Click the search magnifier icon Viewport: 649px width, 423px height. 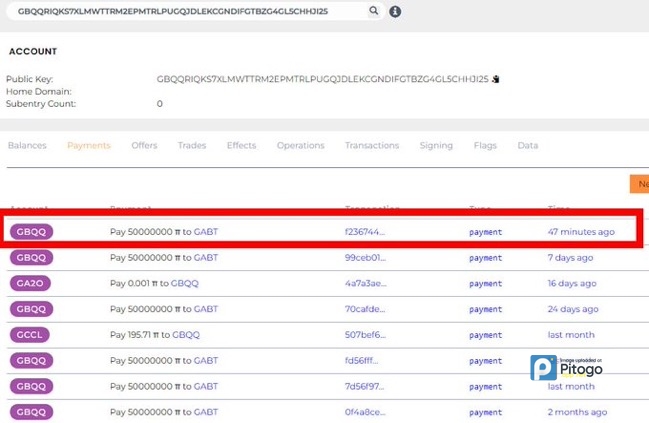[x=374, y=11]
